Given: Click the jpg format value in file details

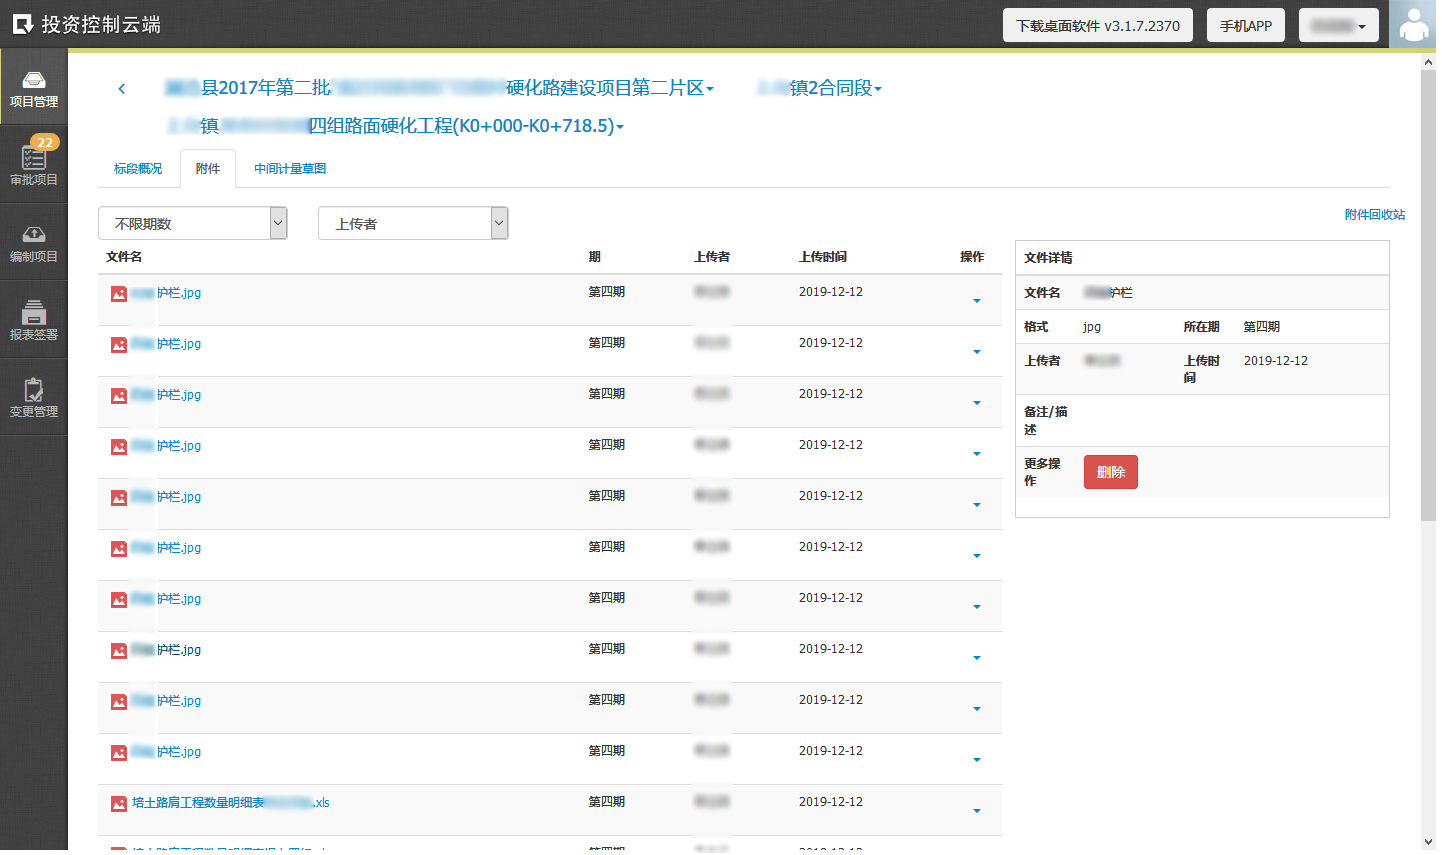Looking at the screenshot, I should pos(1092,327).
